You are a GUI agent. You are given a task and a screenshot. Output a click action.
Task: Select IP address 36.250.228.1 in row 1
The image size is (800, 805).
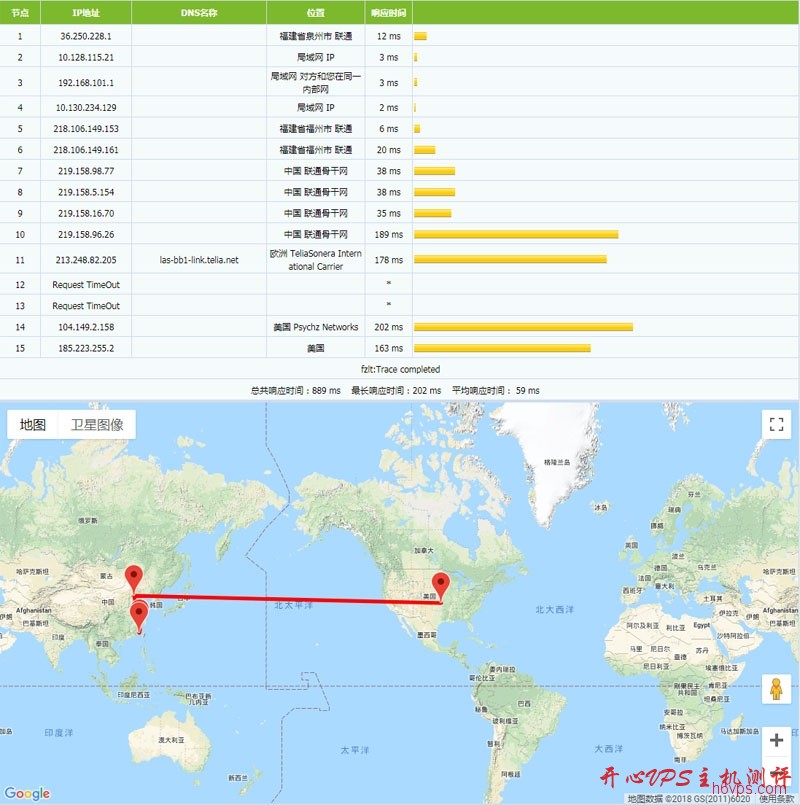point(87,37)
